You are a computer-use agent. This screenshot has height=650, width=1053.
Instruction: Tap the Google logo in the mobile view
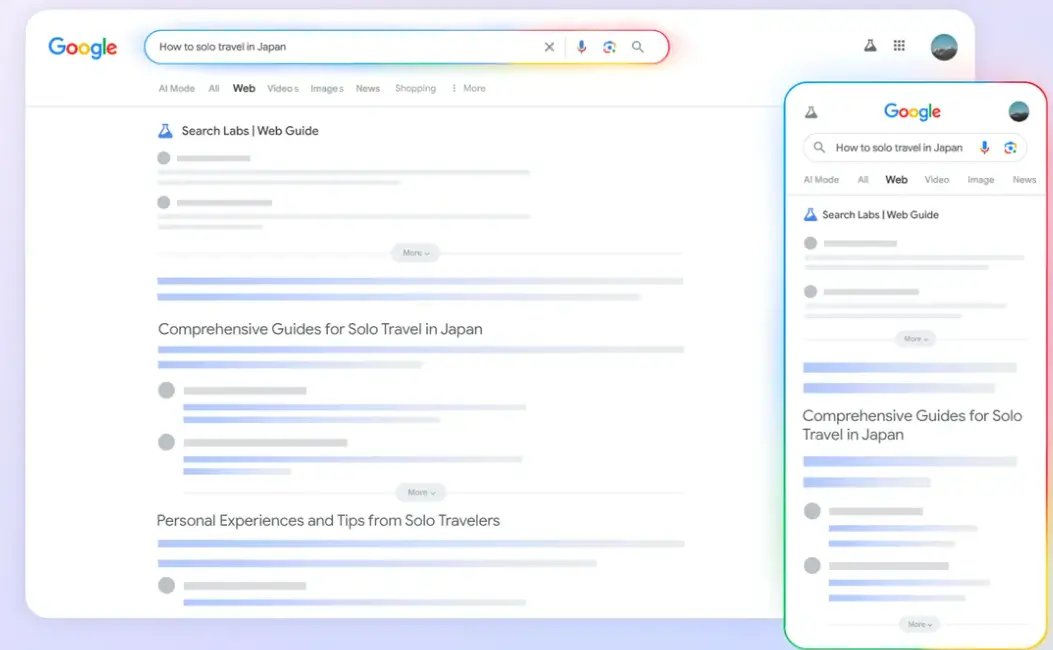912,111
